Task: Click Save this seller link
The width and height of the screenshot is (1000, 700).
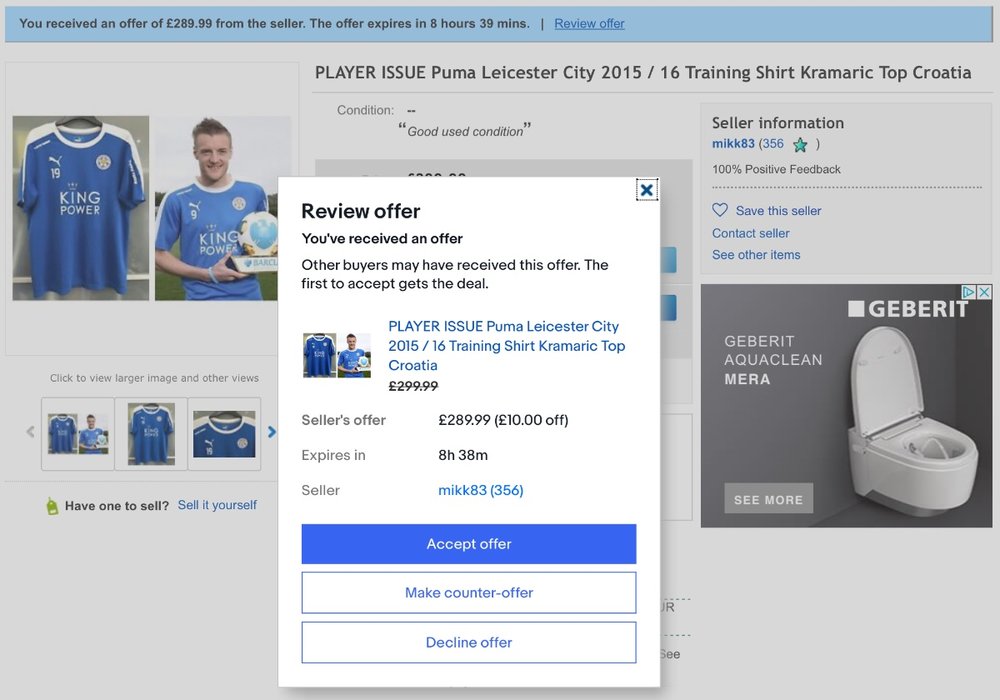Action: (778, 211)
